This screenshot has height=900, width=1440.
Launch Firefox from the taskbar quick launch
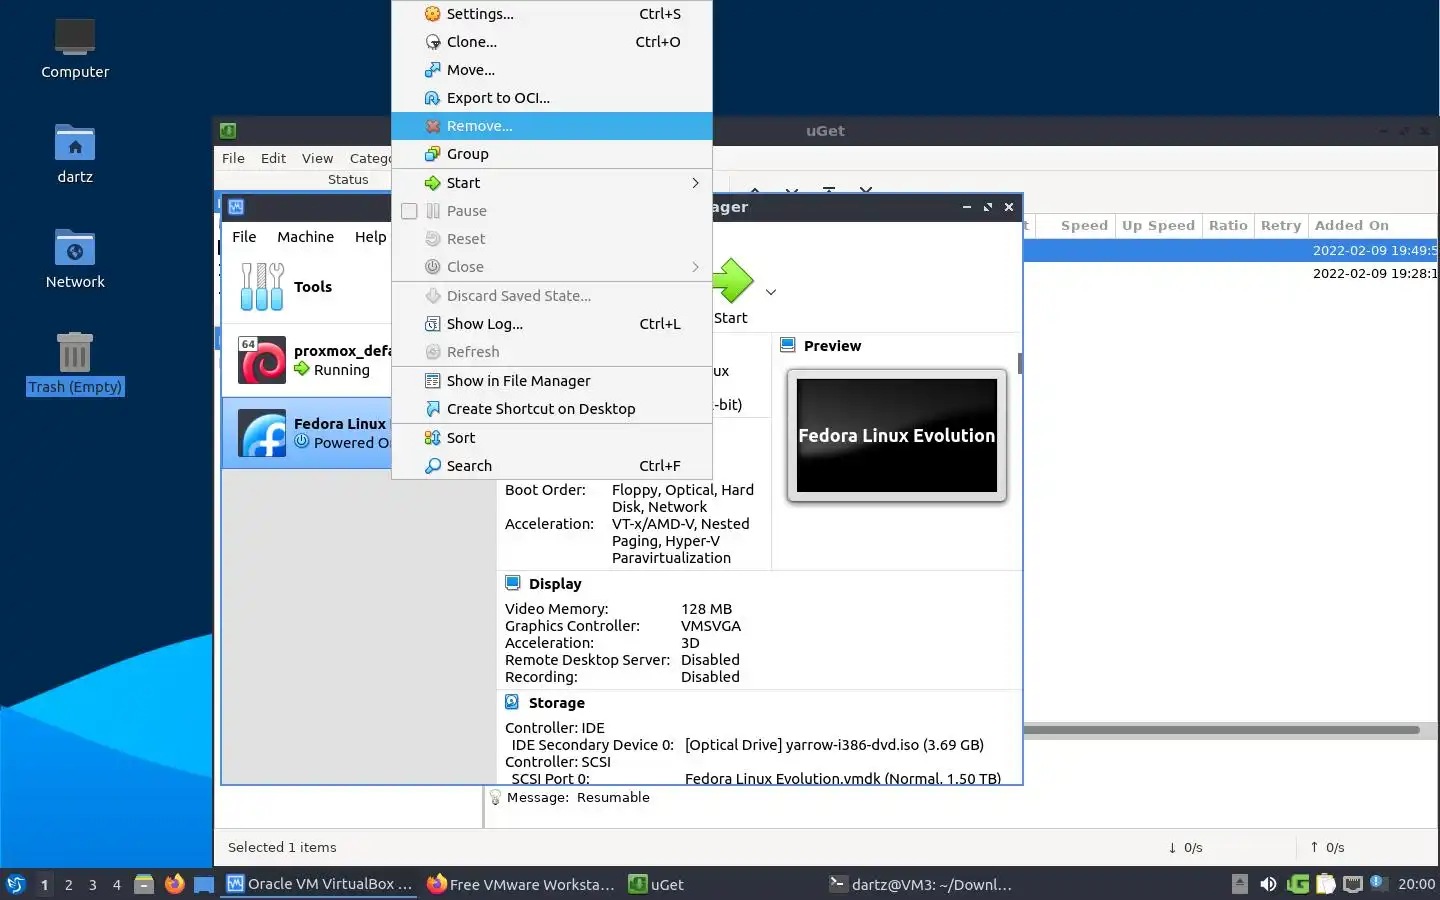pyautogui.click(x=174, y=884)
